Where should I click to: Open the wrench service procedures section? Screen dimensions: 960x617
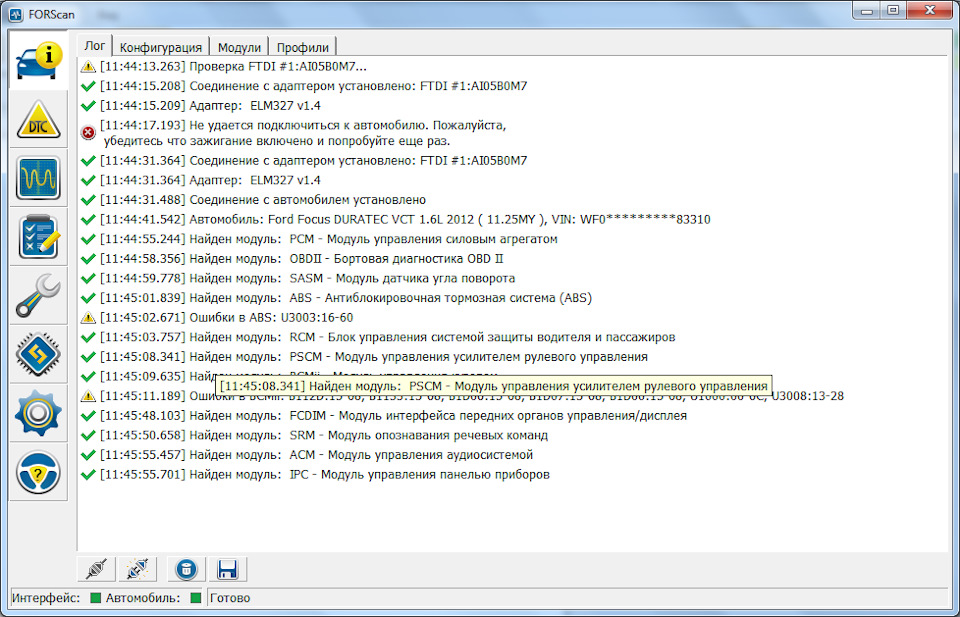click(x=38, y=296)
